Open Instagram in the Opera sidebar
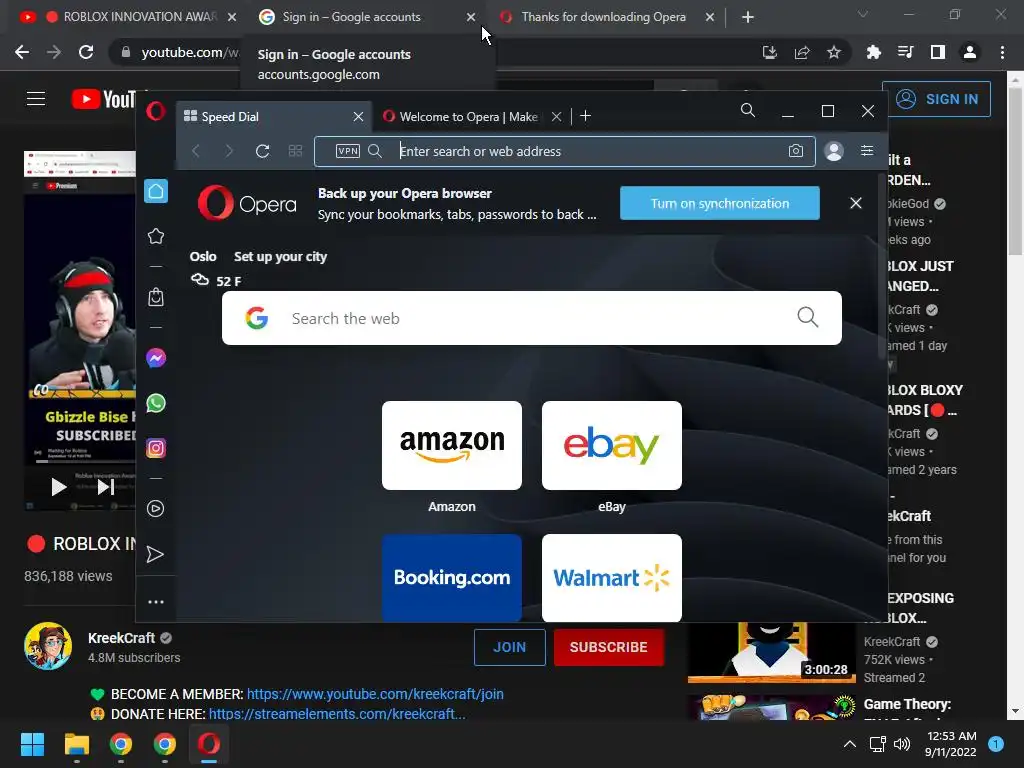The width and height of the screenshot is (1024, 768). (x=156, y=448)
